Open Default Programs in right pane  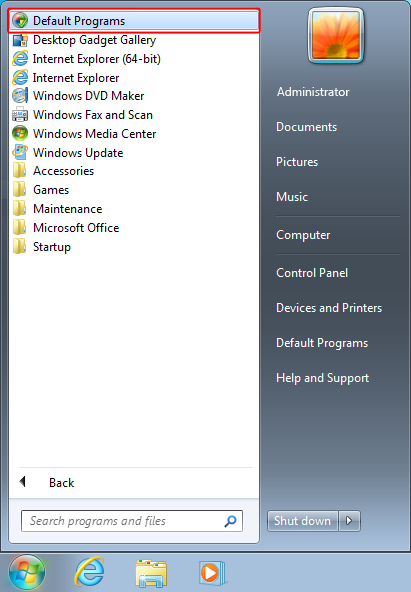(x=322, y=343)
